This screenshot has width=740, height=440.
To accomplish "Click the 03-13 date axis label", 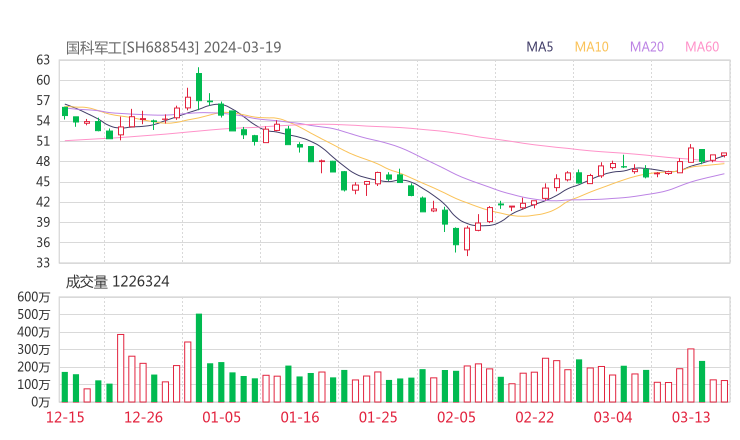I will pyautogui.click(x=691, y=417).
